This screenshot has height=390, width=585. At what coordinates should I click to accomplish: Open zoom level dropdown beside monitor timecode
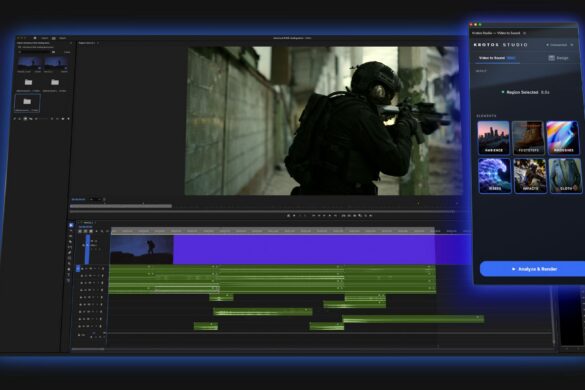(96, 199)
